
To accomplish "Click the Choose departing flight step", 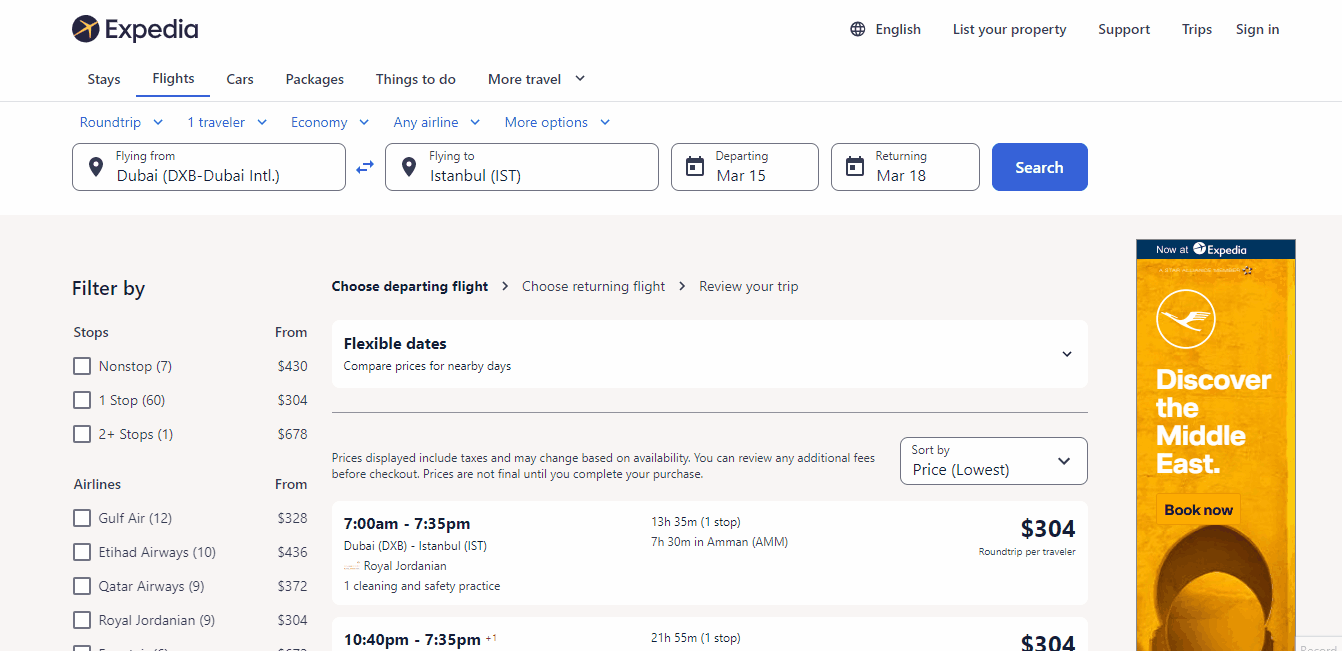I will click(410, 286).
